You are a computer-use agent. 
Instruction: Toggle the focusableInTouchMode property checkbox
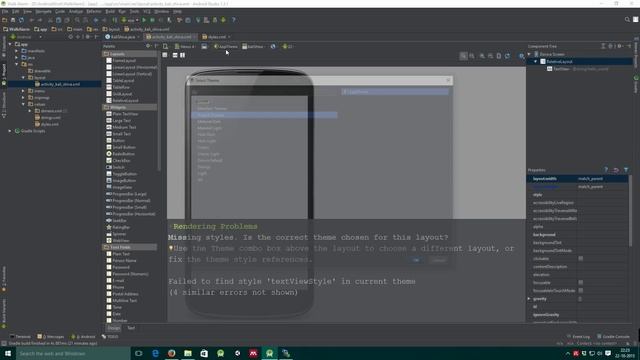pos(580,291)
